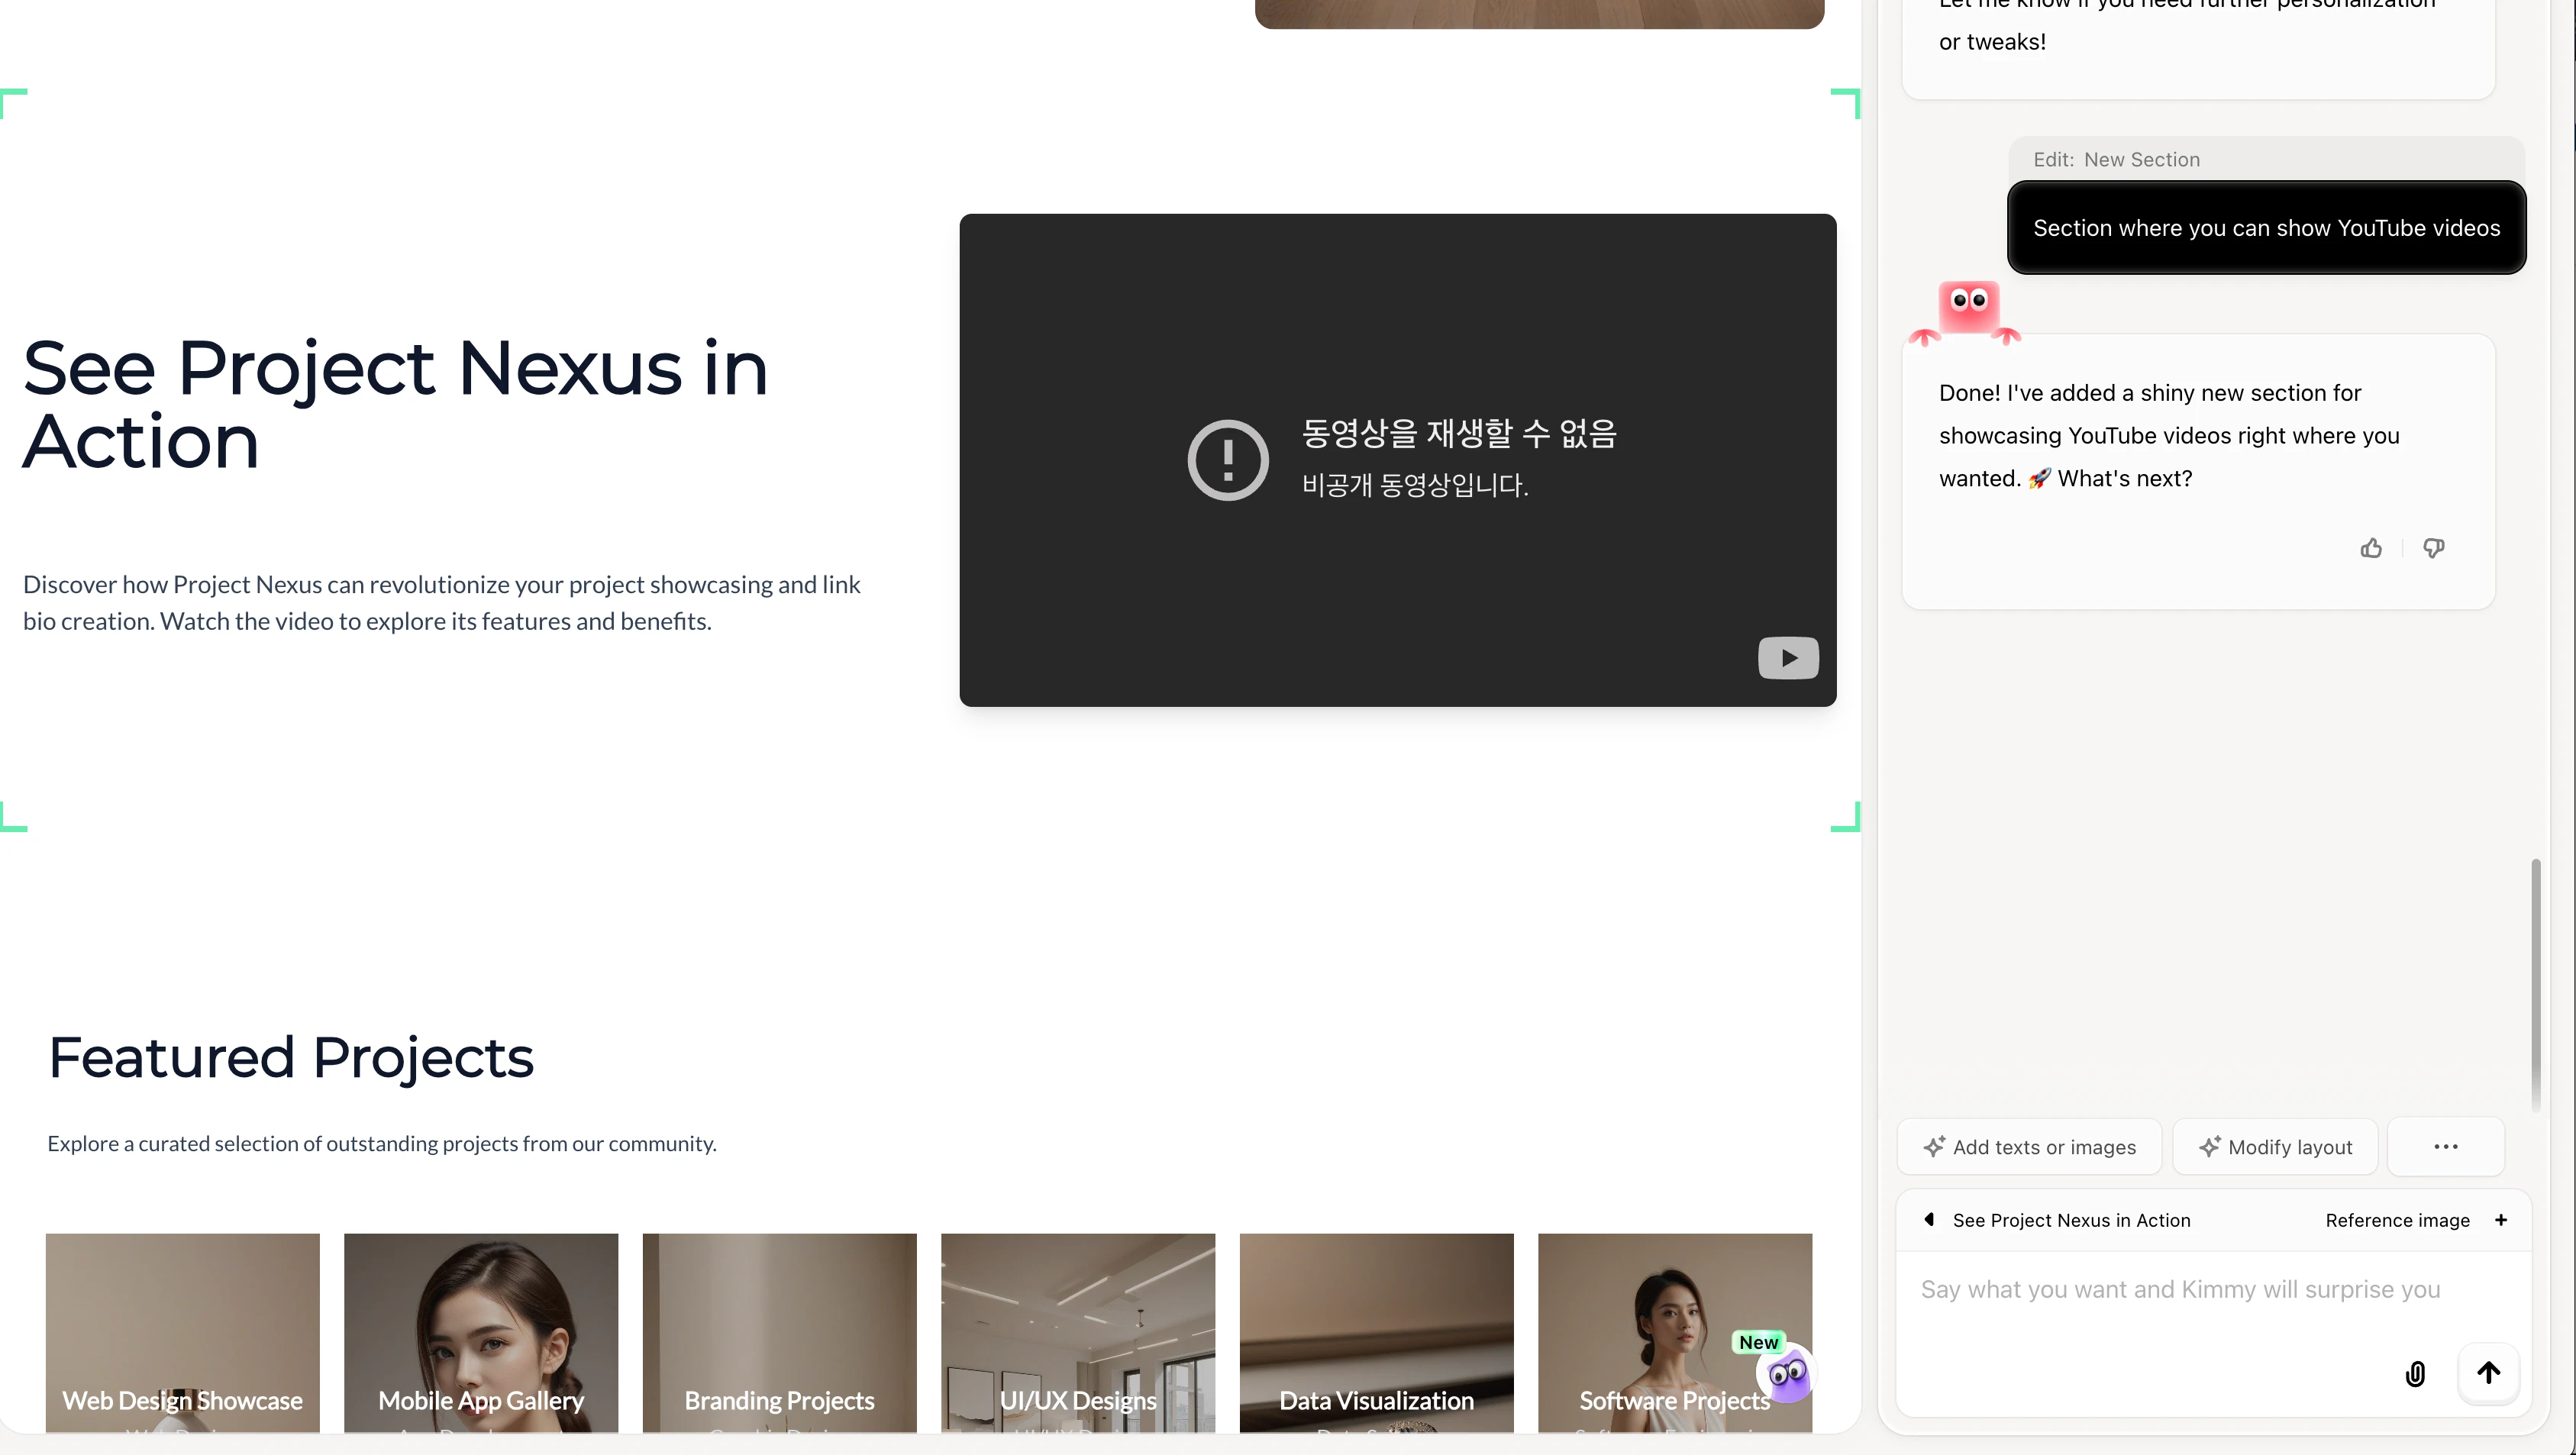This screenshot has width=2576, height=1455.
Task: Click the YouTube logo on video player
Action: tap(1788, 658)
